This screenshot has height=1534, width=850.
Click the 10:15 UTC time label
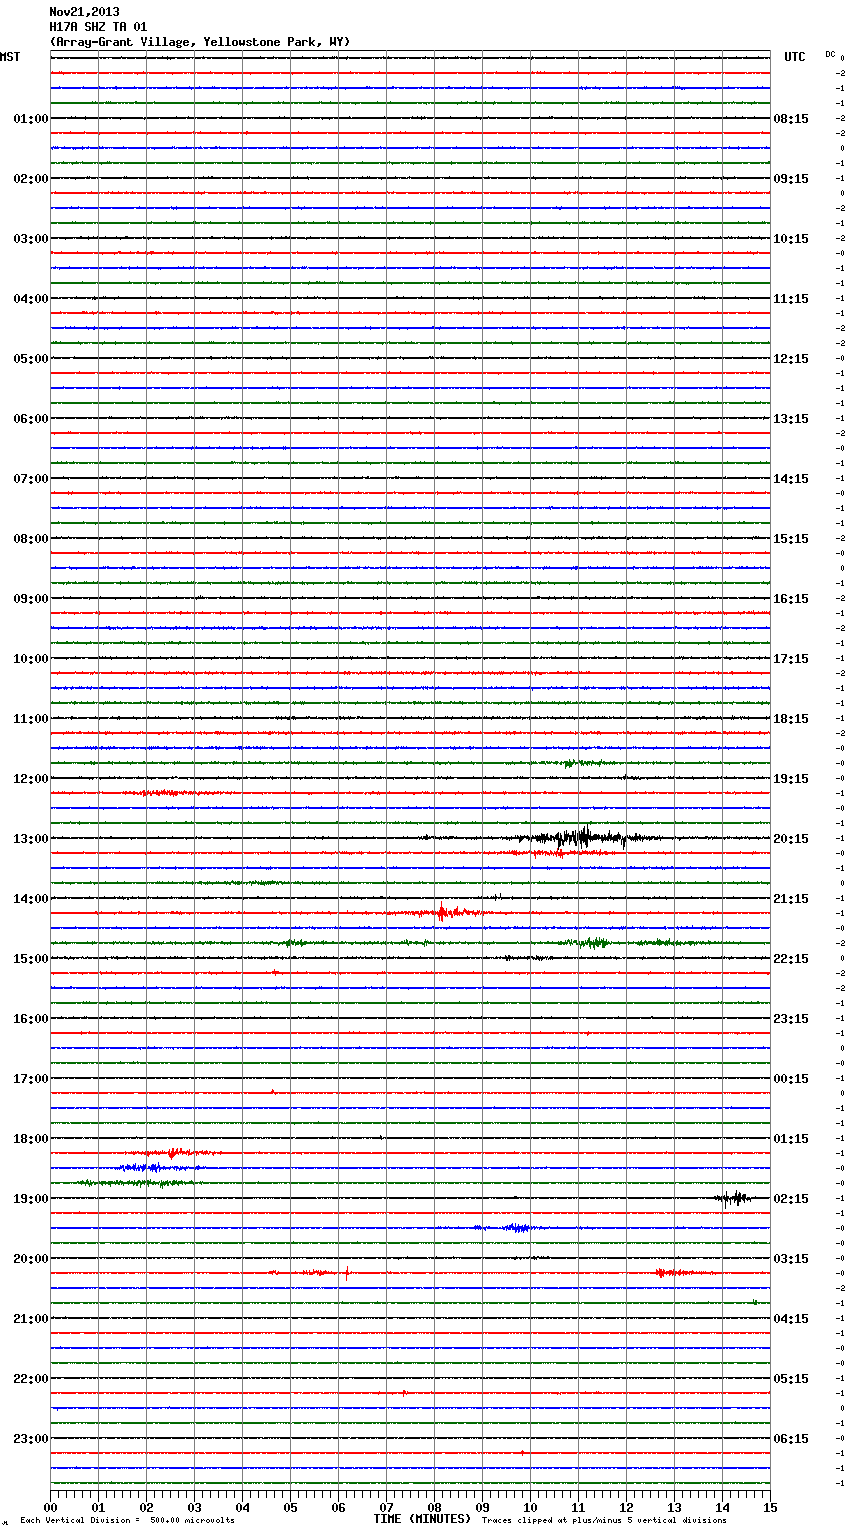click(791, 239)
